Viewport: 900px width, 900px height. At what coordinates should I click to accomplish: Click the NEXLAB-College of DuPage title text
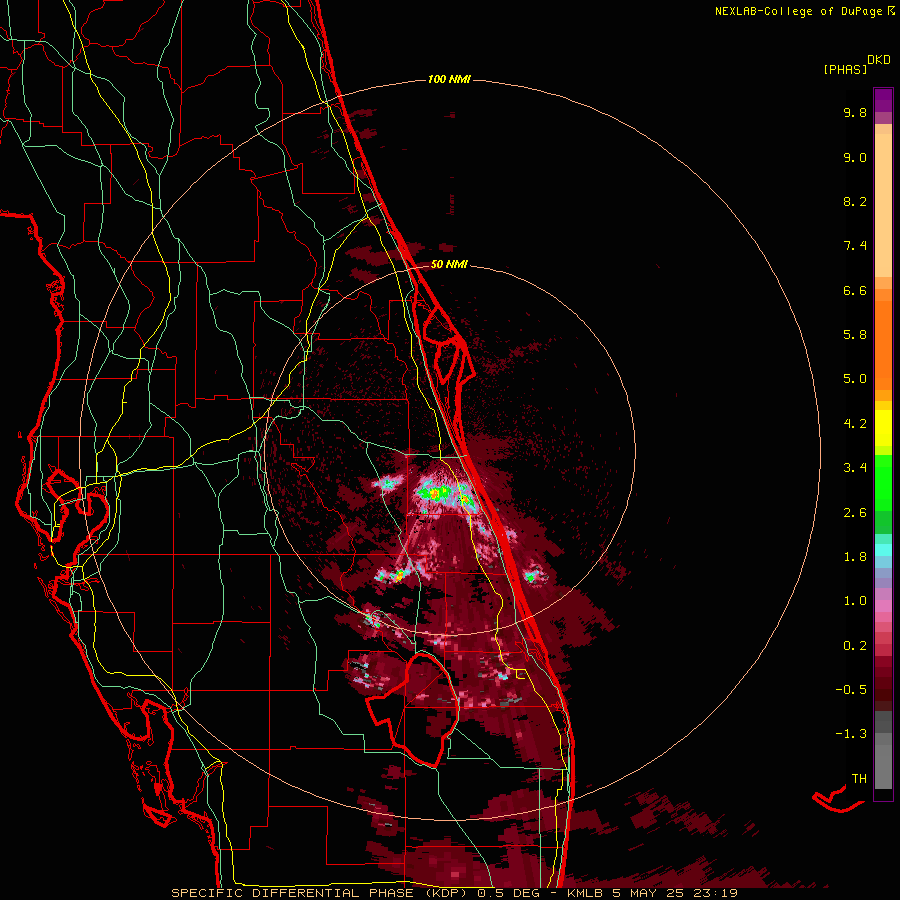pyautogui.click(x=798, y=11)
